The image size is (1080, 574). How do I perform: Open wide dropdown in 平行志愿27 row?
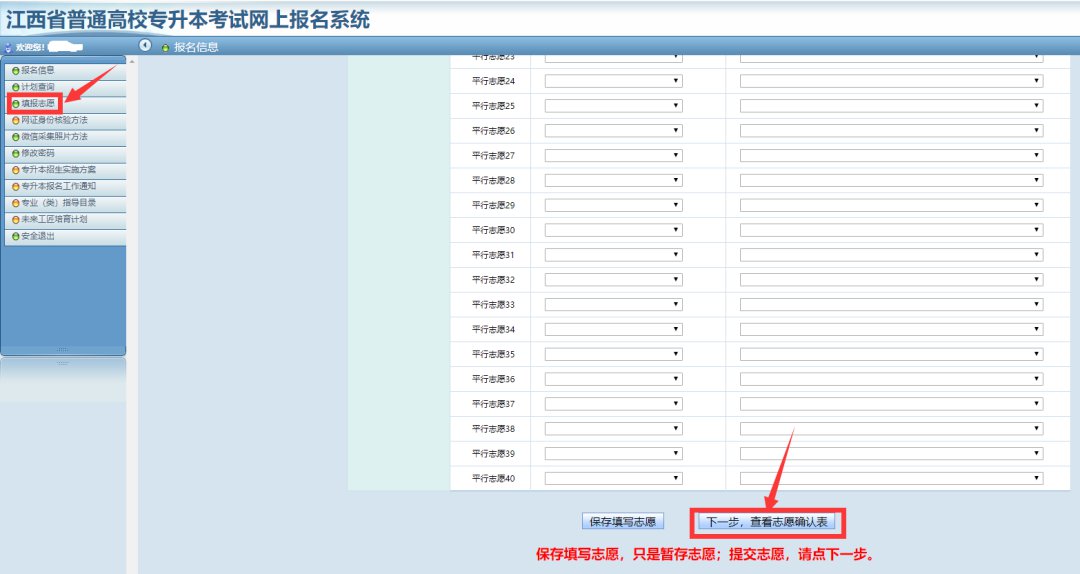point(891,155)
